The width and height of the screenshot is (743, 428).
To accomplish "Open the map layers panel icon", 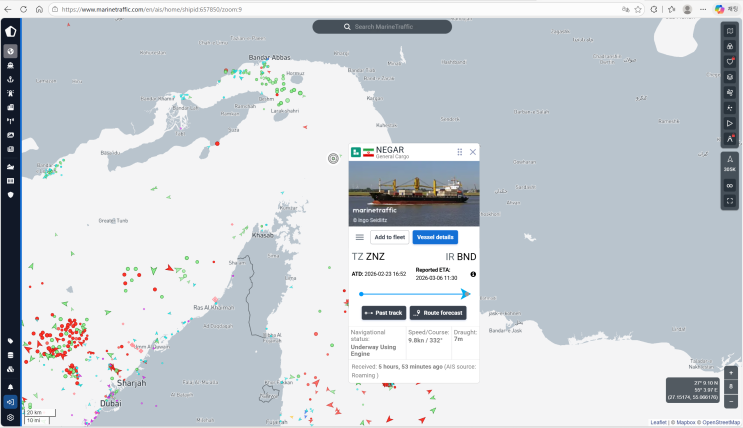I will (730, 76).
